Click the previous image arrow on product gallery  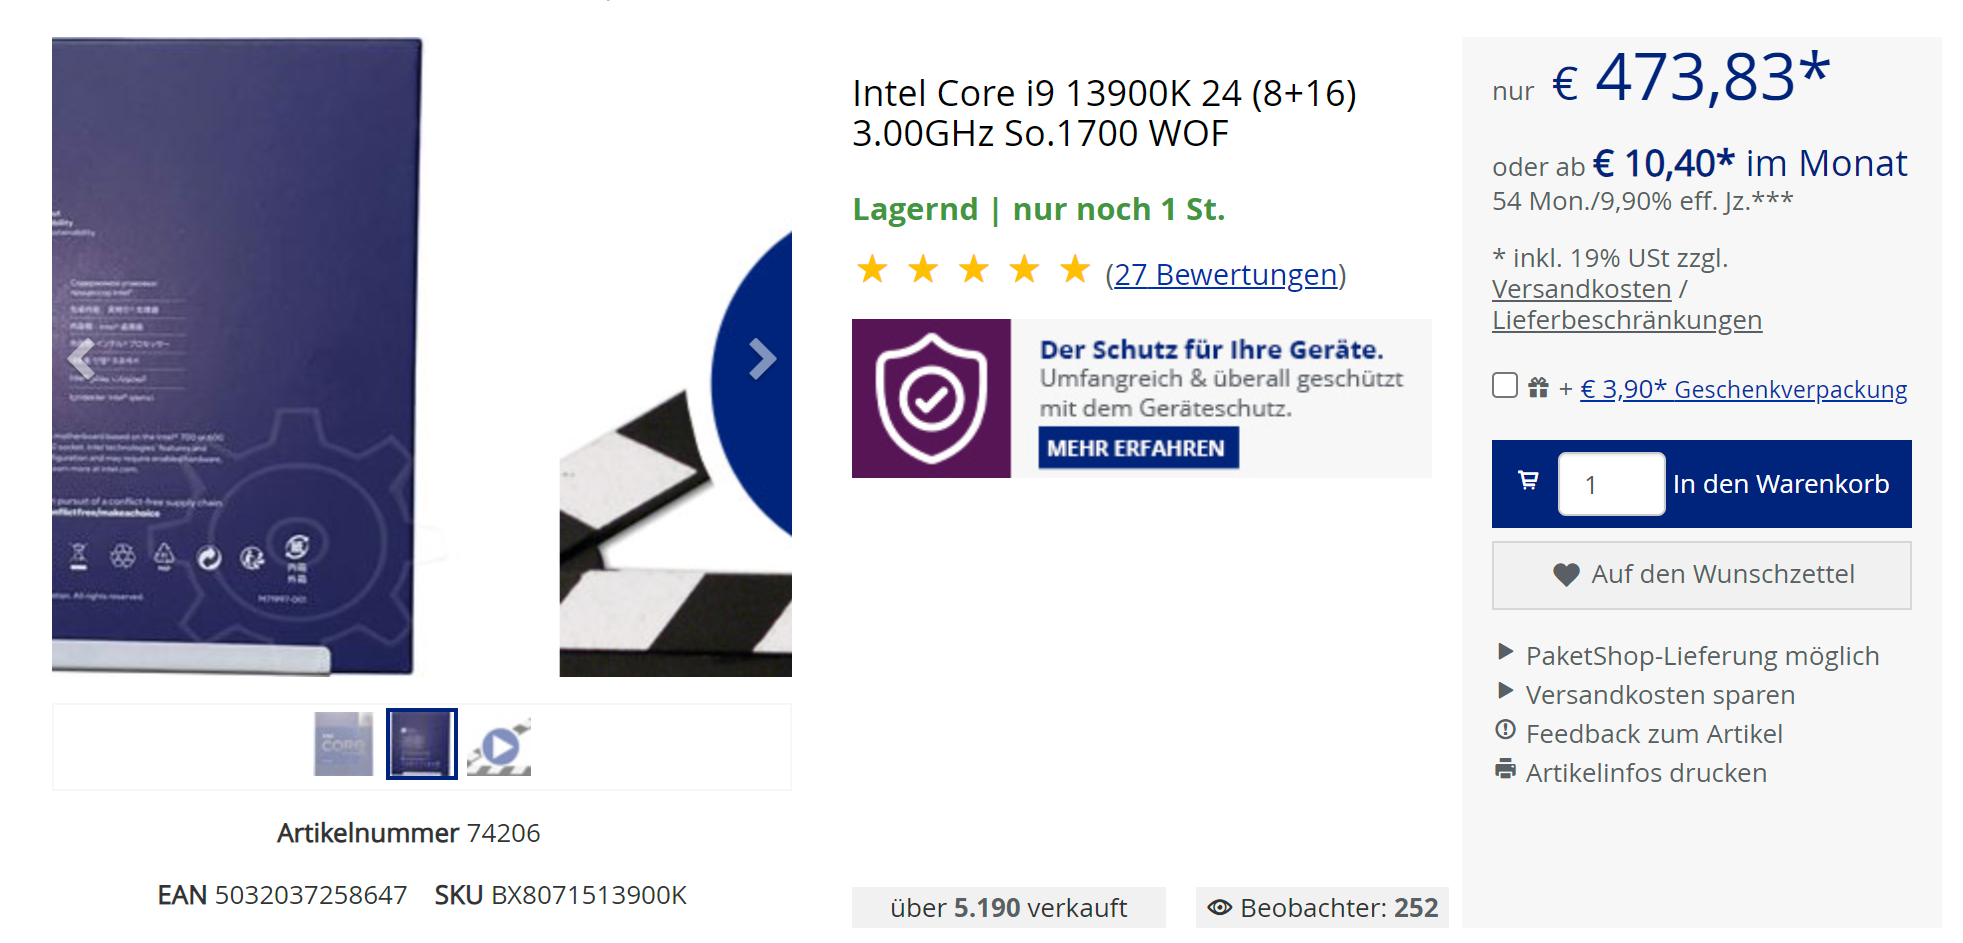coord(82,359)
